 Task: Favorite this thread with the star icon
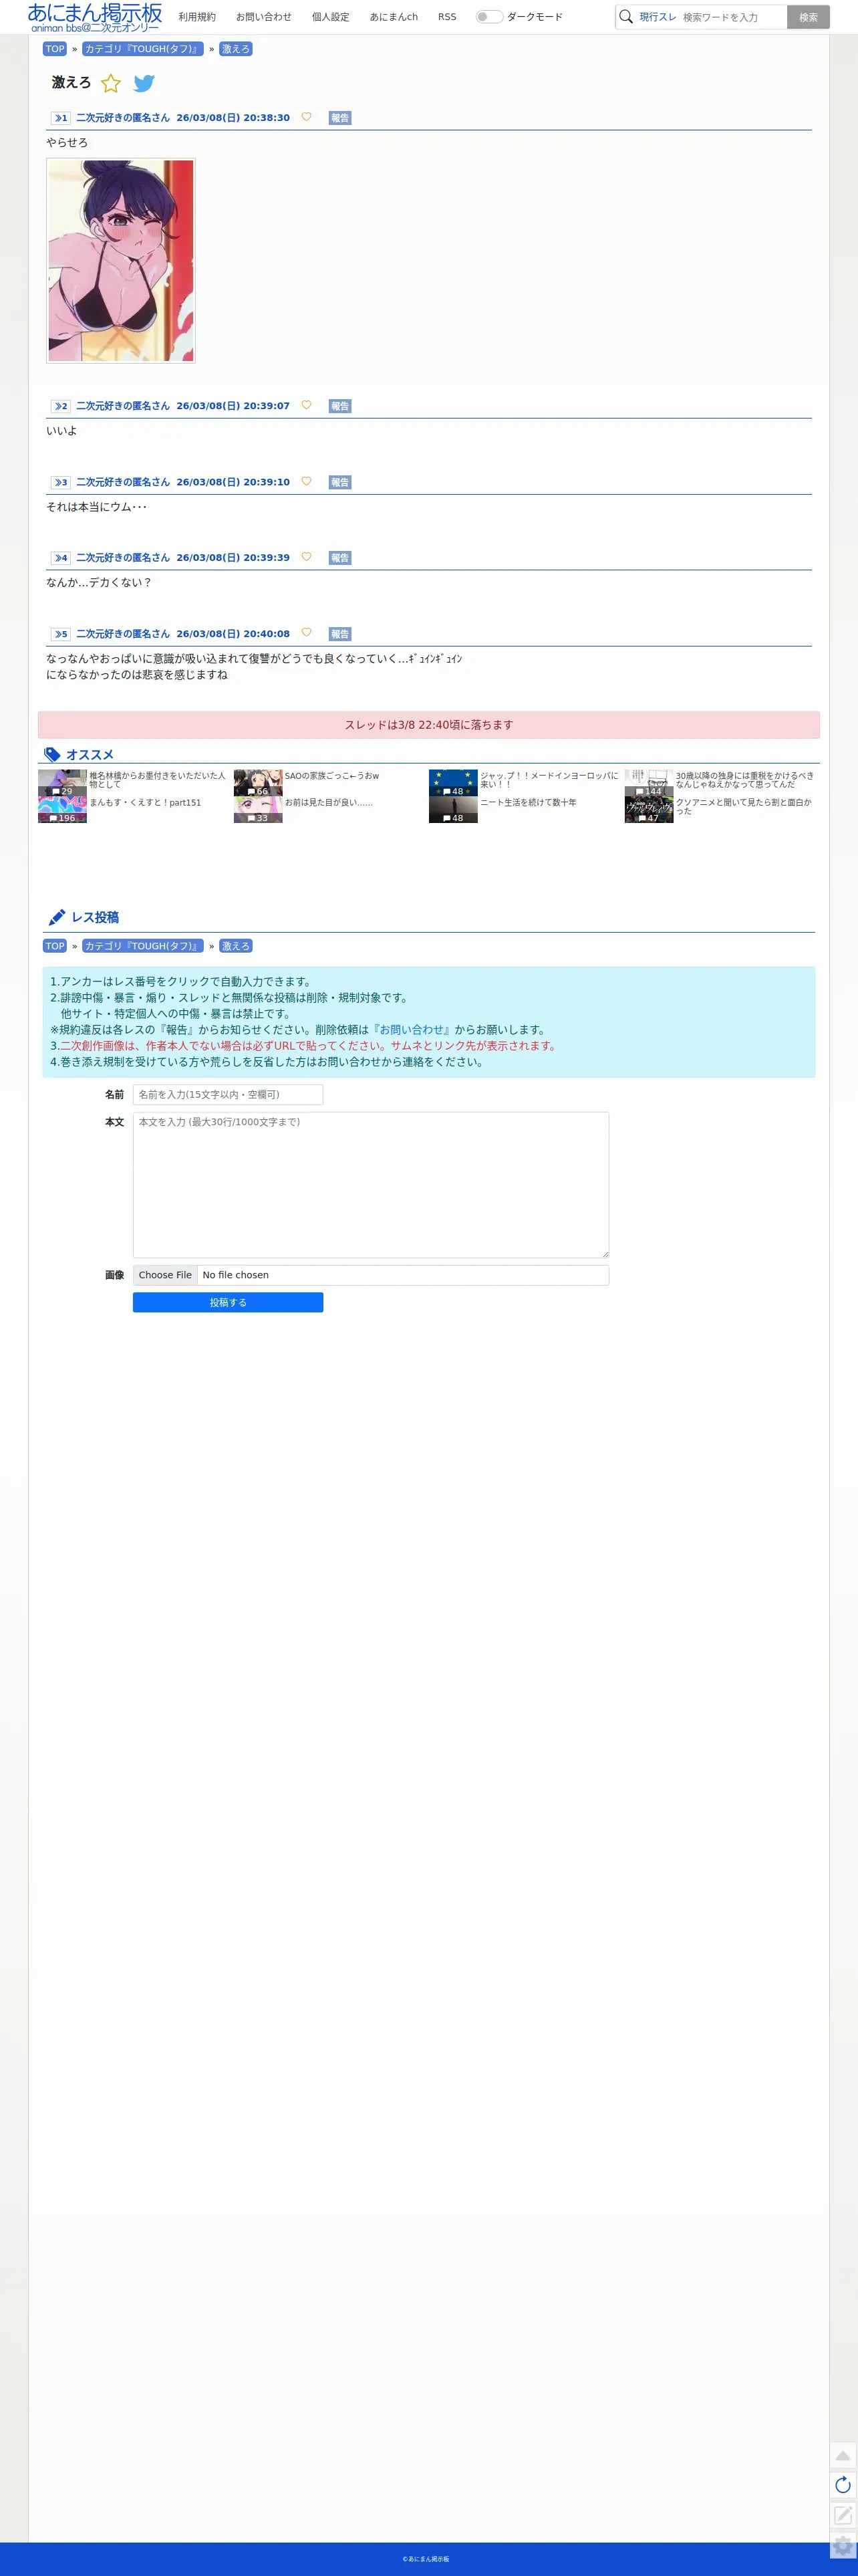(x=111, y=84)
